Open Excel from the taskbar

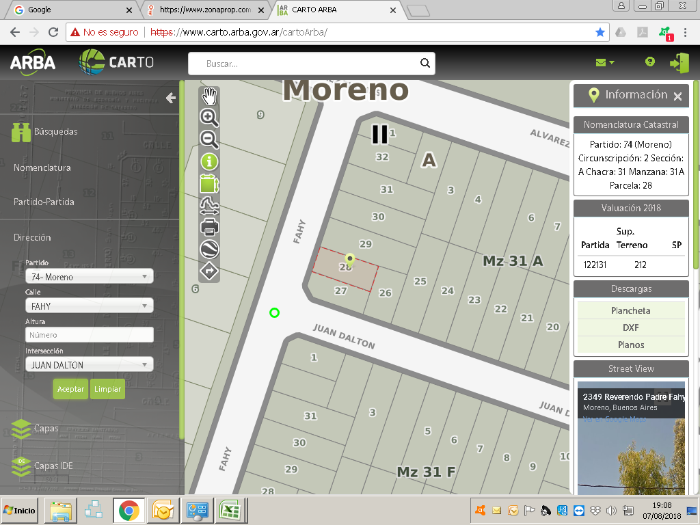[x=230, y=510]
